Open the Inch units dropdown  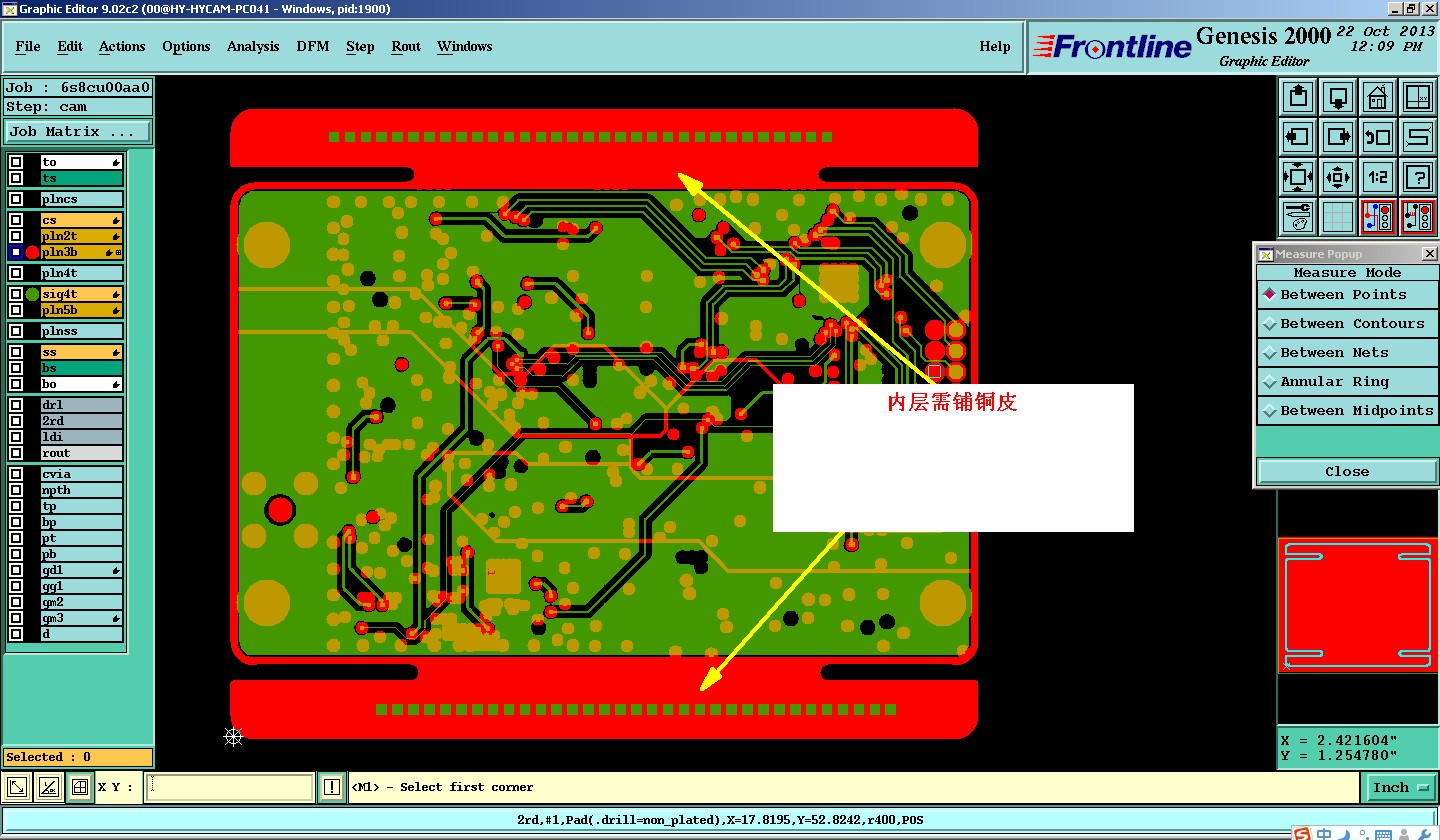(1401, 788)
